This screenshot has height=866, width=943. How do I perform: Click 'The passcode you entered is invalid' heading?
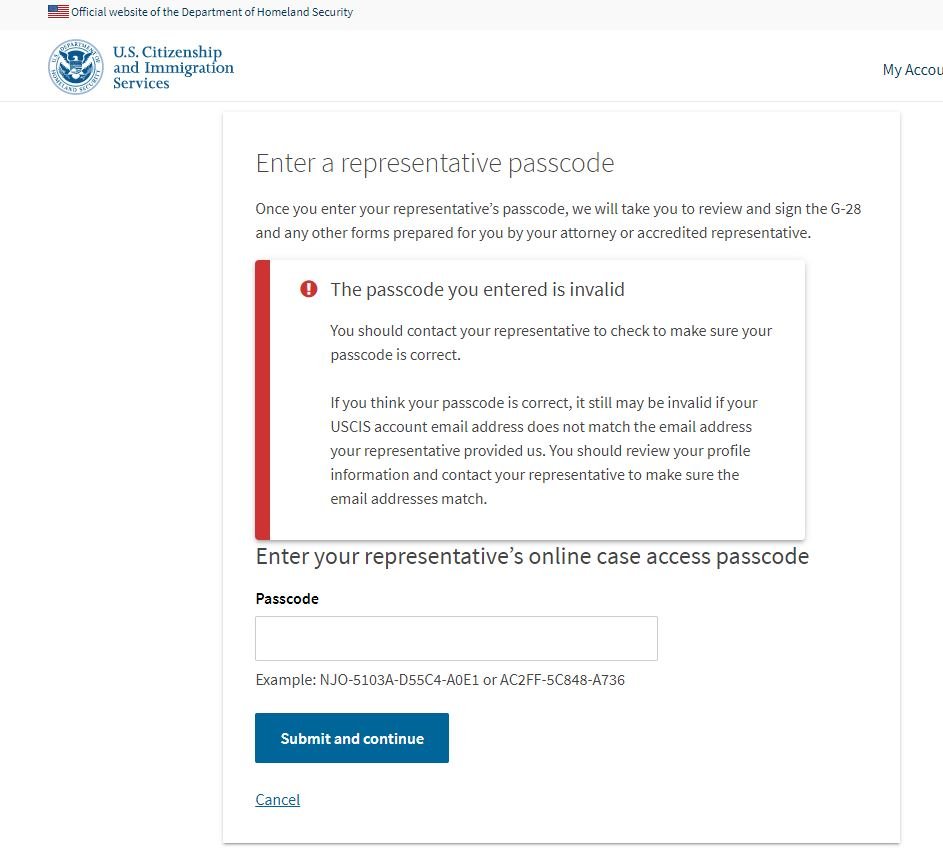pyautogui.click(x=477, y=289)
